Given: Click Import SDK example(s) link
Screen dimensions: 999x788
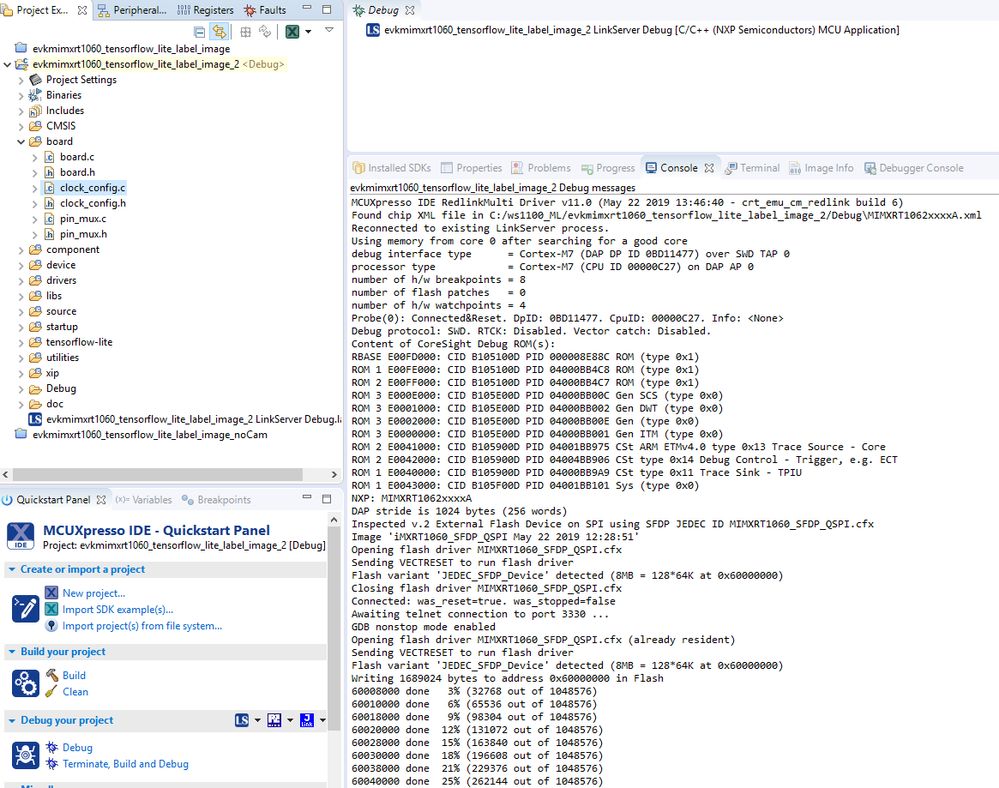Looking at the screenshot, I should [x=118, y=610].
